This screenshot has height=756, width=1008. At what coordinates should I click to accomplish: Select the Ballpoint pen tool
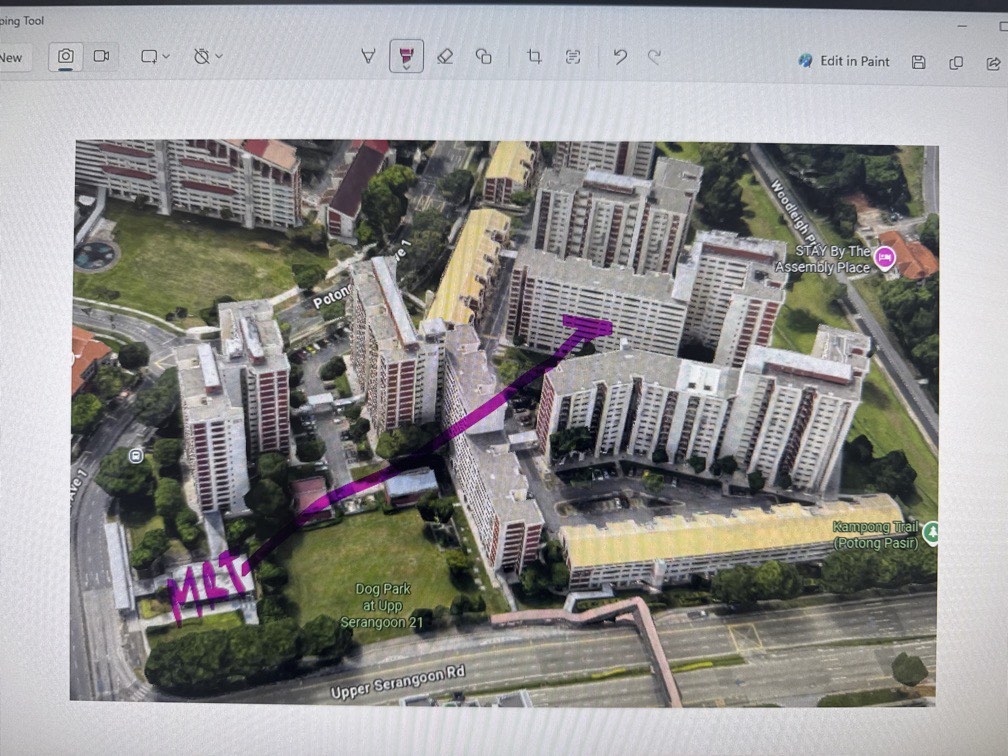pos(368,57)
